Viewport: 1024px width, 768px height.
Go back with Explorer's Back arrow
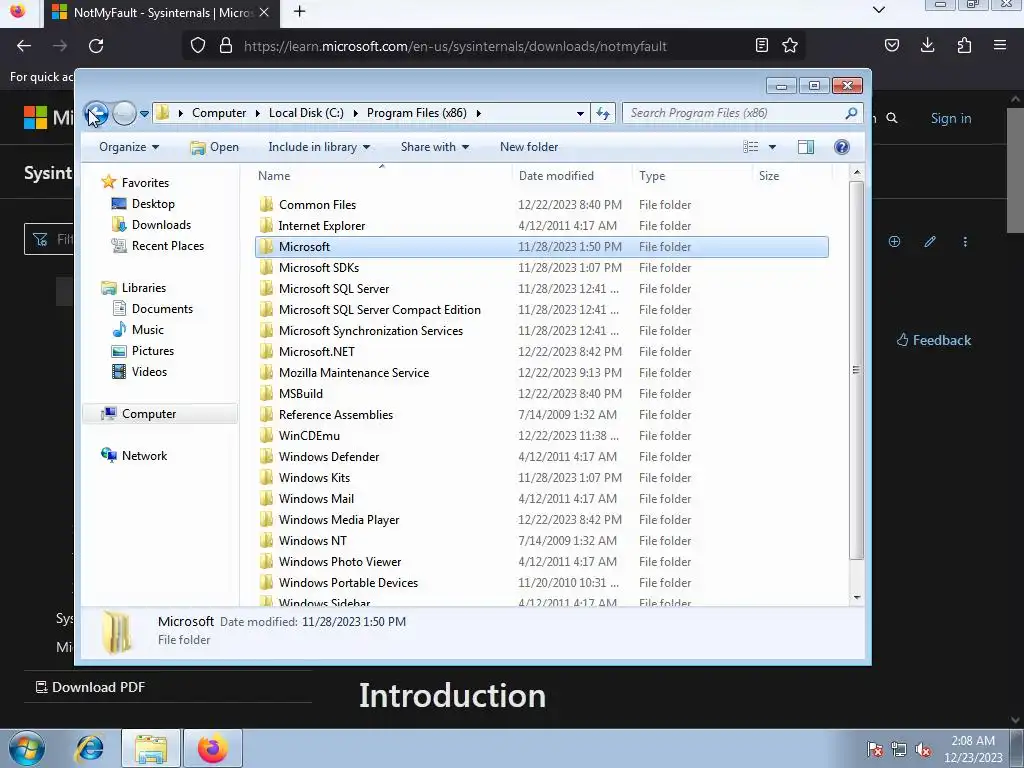tap(97, 114)
